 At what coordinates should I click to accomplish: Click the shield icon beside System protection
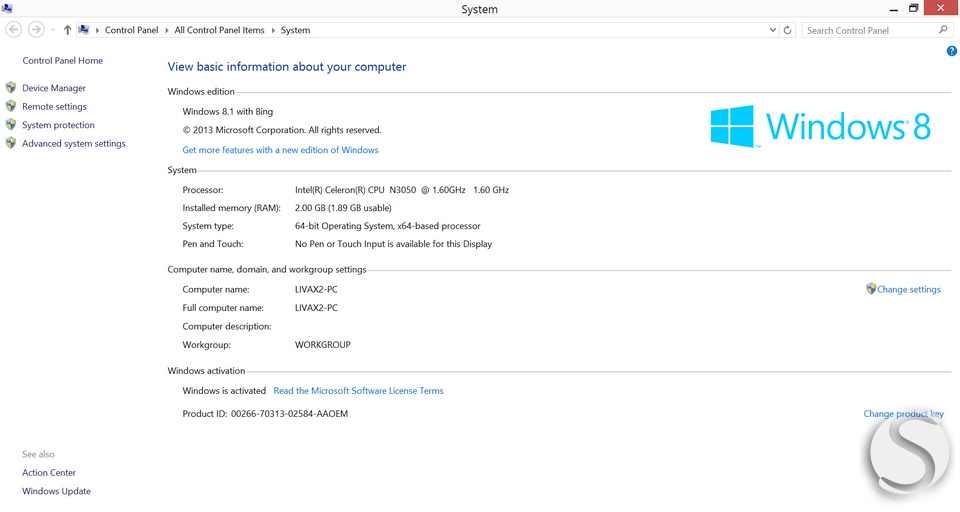point(10,124)
